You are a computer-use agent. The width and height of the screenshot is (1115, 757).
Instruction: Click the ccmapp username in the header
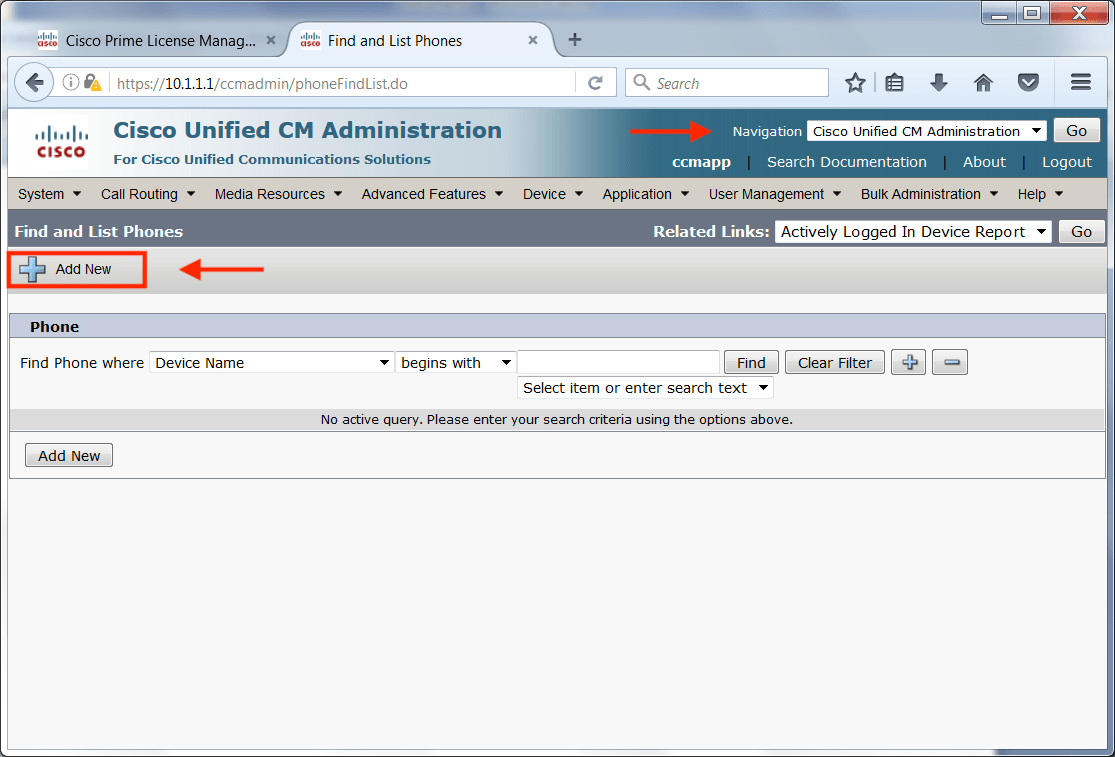point(701,162)
